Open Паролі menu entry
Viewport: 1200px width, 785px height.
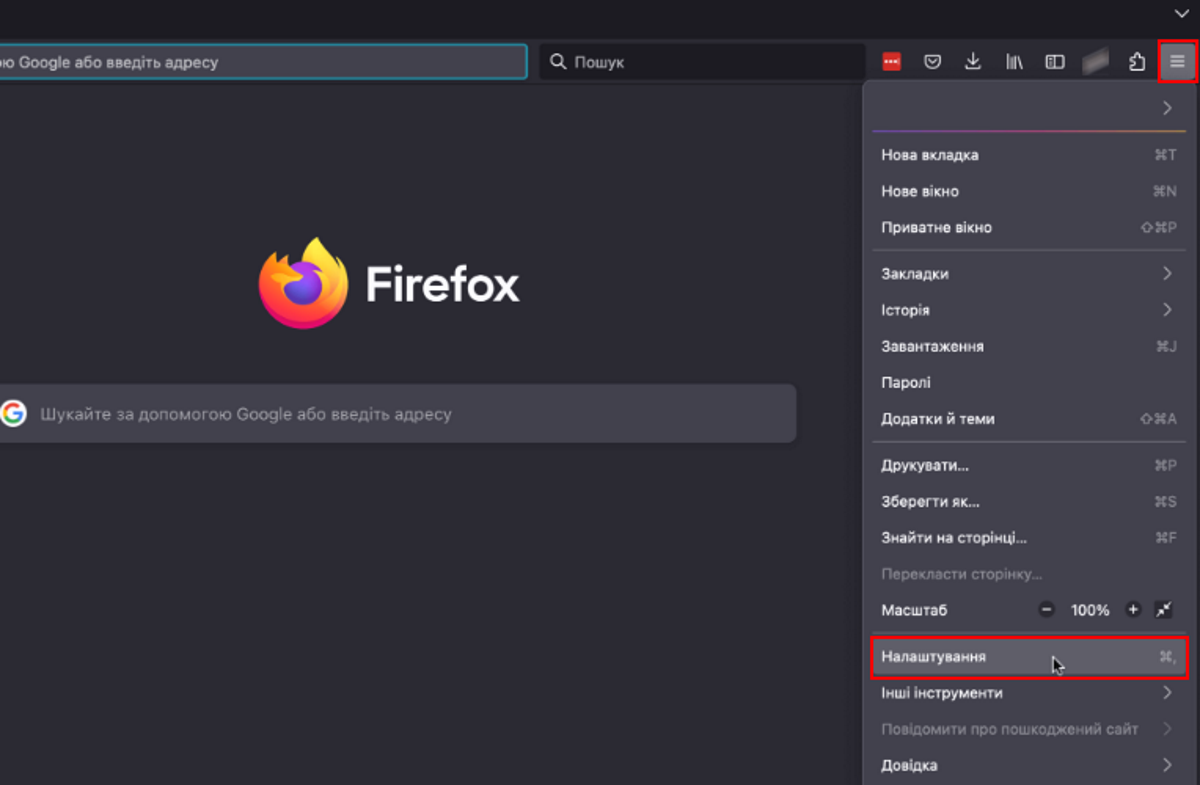pos(1029,382)
